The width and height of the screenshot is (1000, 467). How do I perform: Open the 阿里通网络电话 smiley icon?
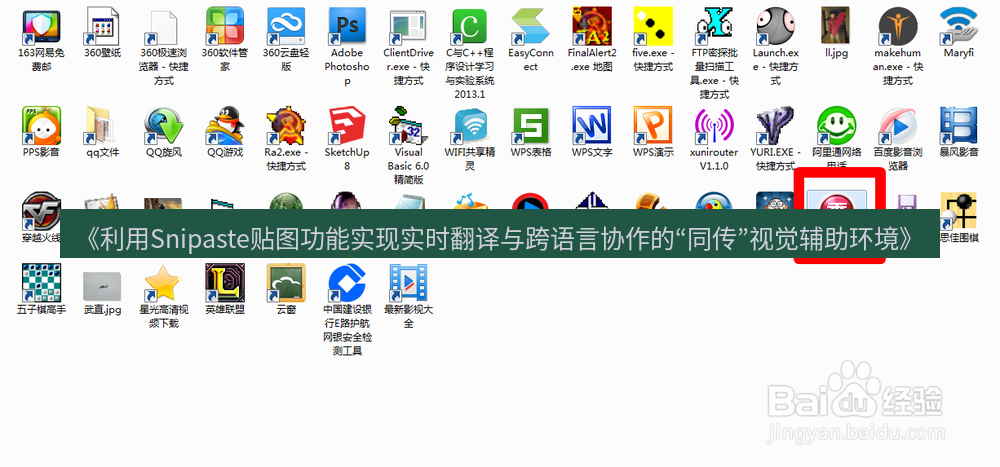coord(837,125)
